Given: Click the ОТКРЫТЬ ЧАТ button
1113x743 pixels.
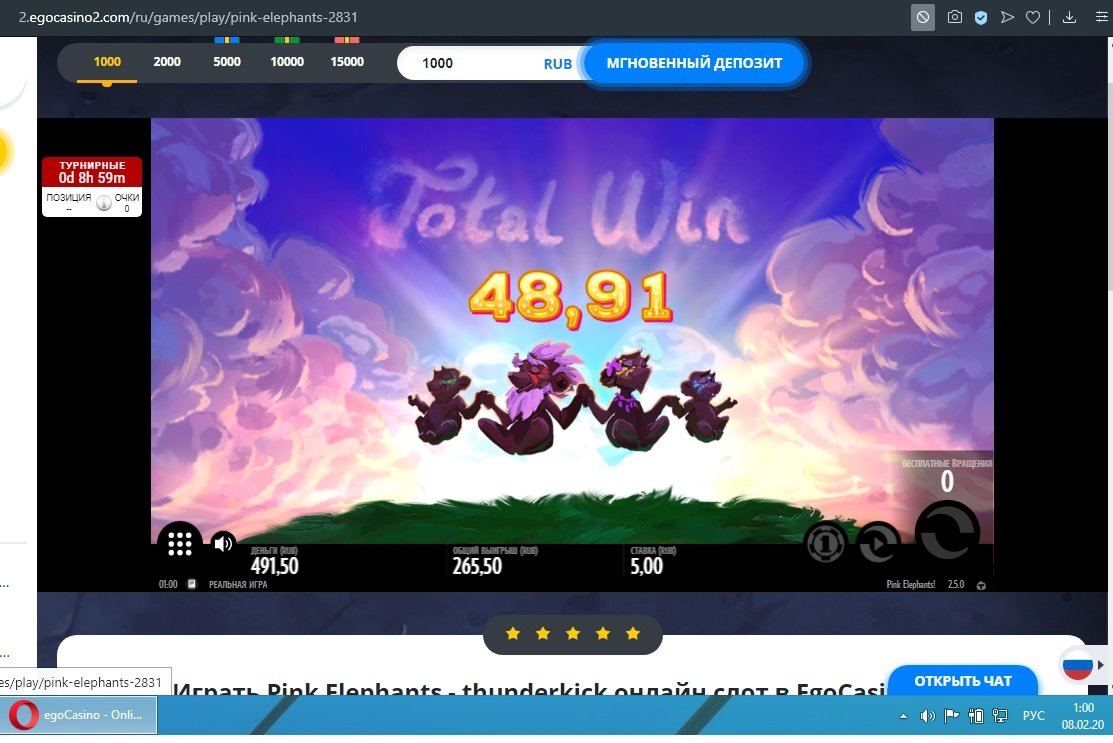Looking at the screenshot, I should point(962,681).
